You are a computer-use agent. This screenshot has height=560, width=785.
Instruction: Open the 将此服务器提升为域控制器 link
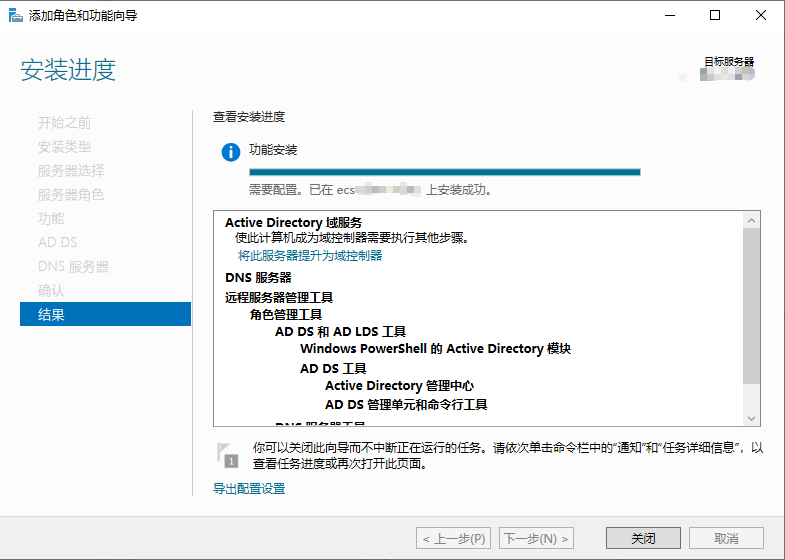click(310, 256)
